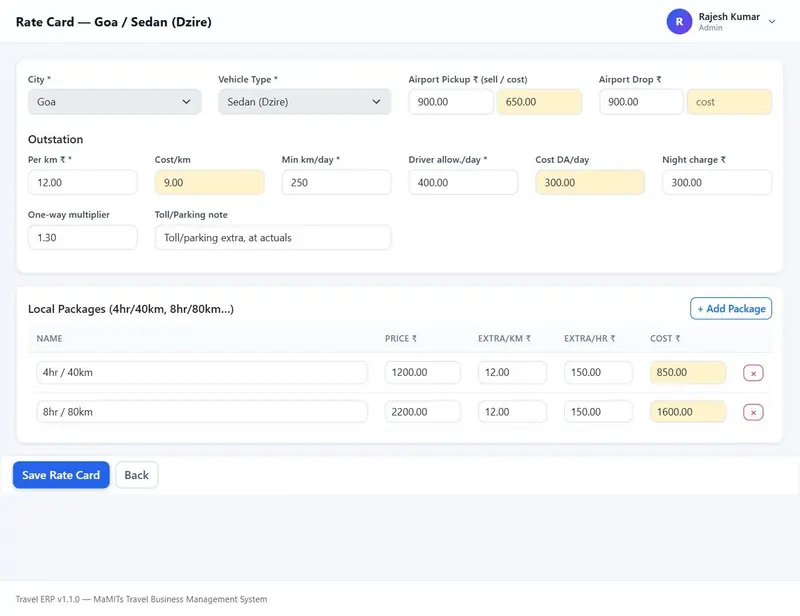This screenshot has height=616, width=800.
Task: Open the Vehicle Type dropdown
Action: 305,102
